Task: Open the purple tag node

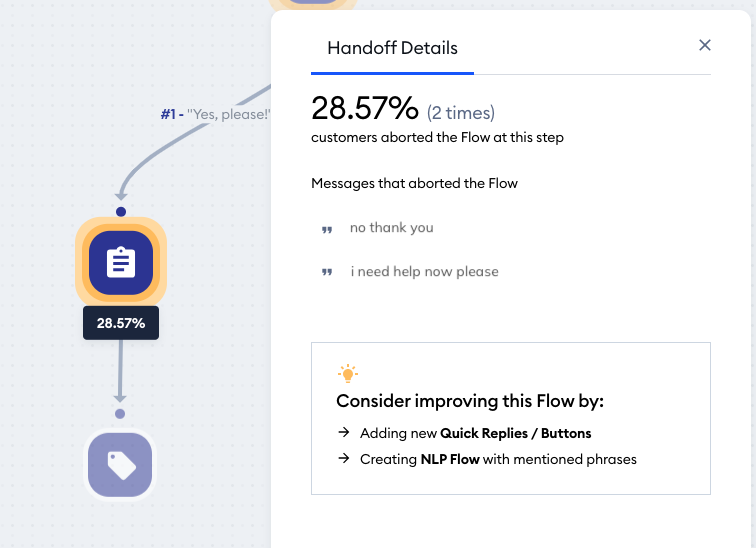Action: [120, 465]
